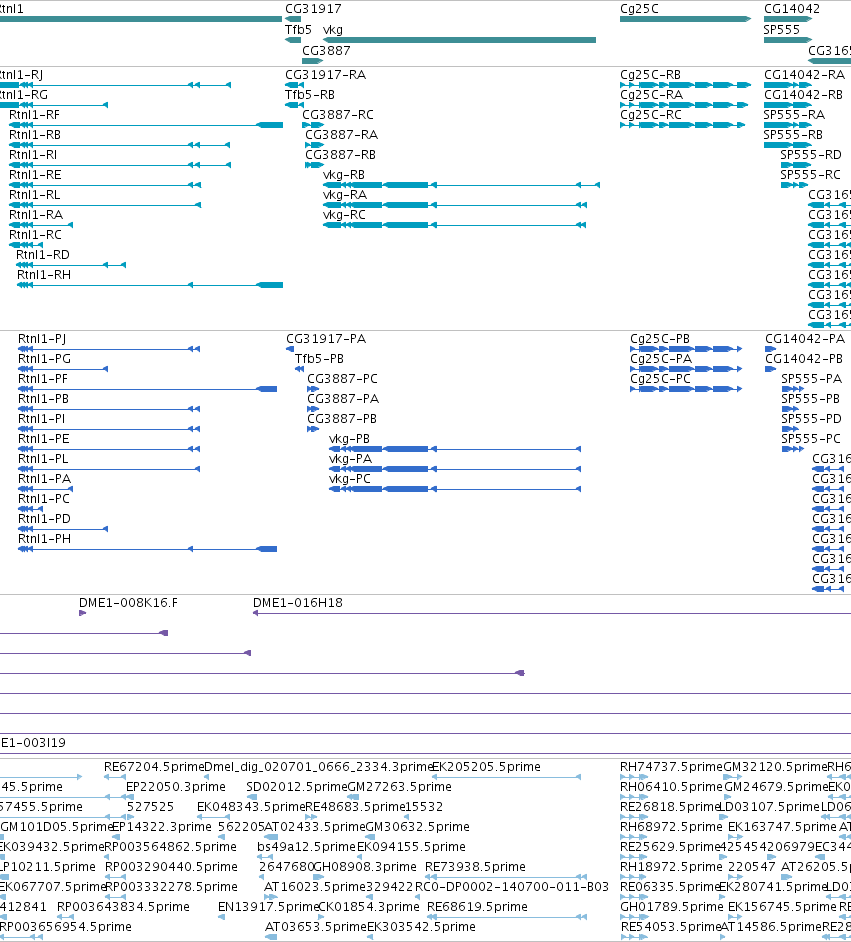Screen dimensions: 851x942
Task: Click protein label Tfb5-PB
Action: tap(319, 359)
